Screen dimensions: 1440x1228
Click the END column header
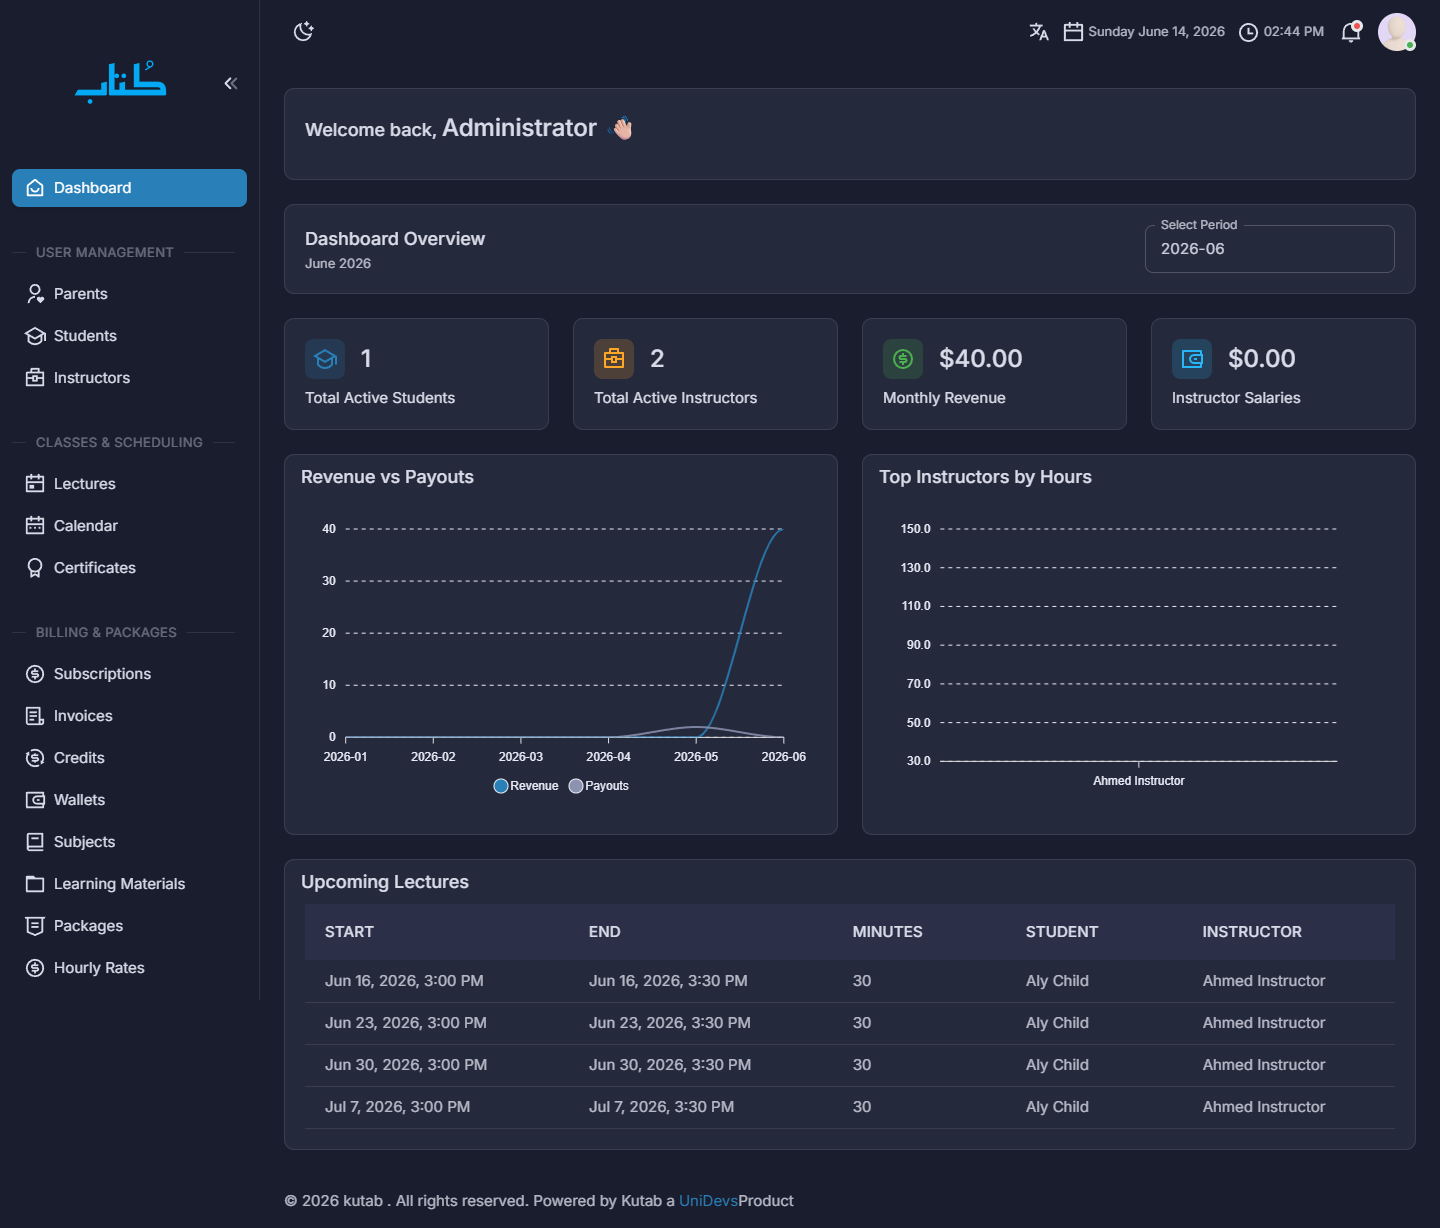[604, 932]
